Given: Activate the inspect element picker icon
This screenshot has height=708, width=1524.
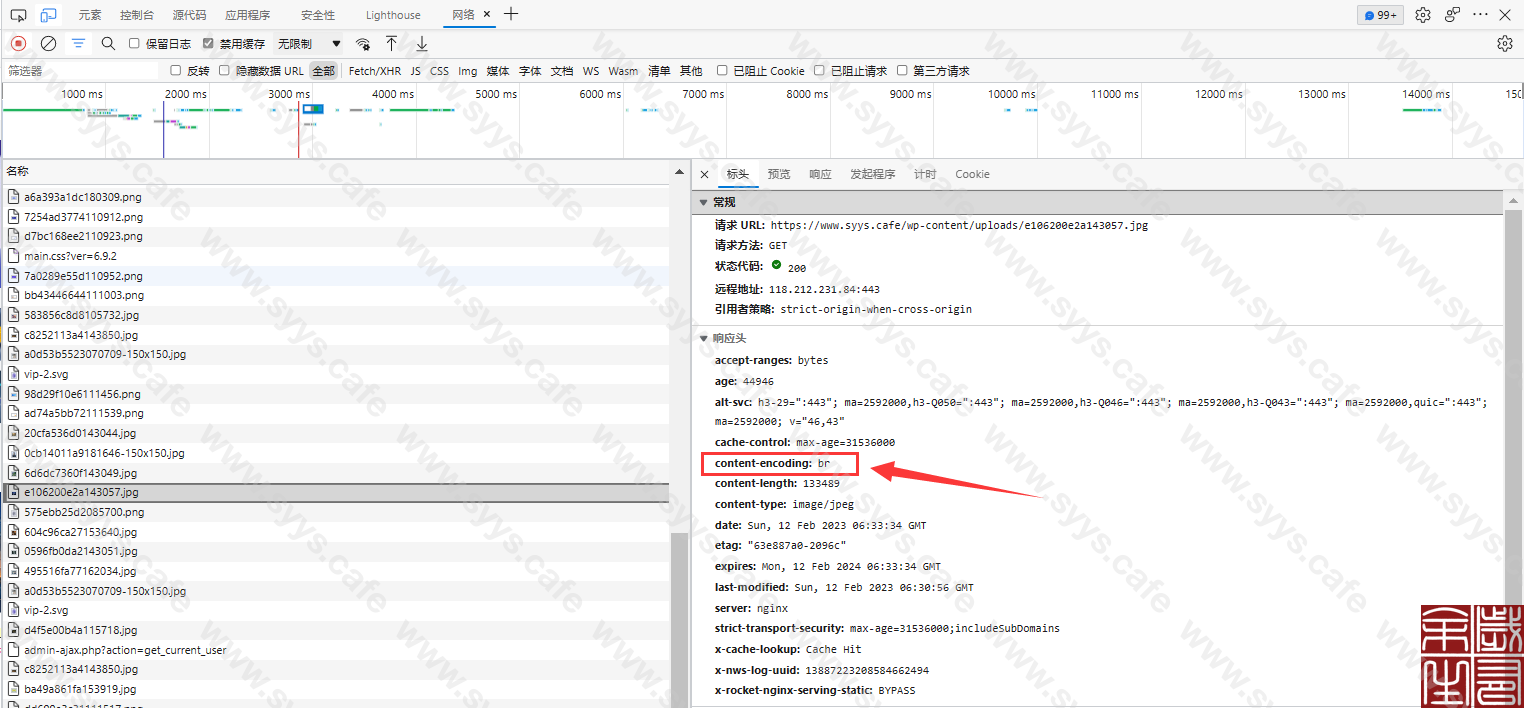Looking at the screenshot, I should pyautogui.click(x=18, y=15).
